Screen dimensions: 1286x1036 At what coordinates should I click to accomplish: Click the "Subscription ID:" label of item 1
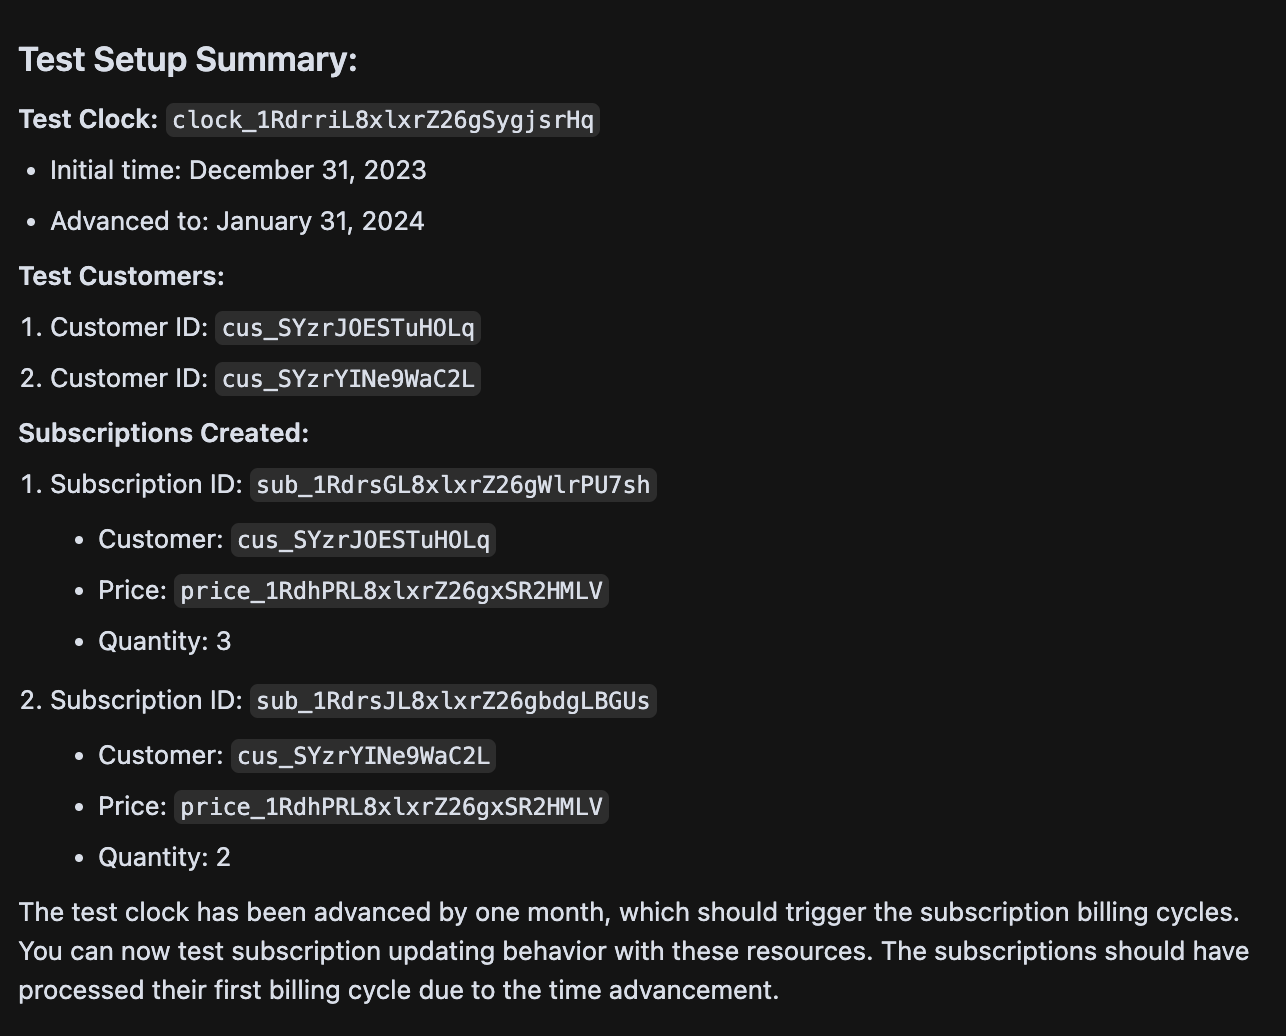coord(146,484)
